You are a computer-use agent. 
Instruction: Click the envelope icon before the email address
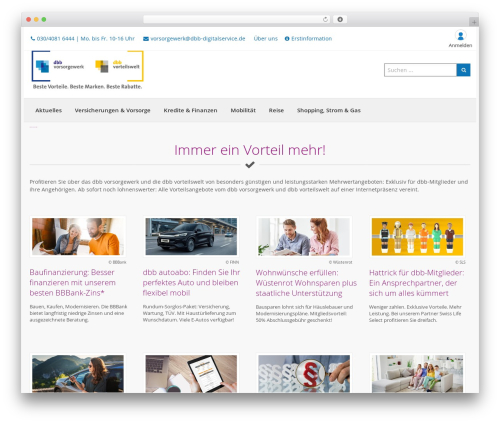[x=146, y=39]
